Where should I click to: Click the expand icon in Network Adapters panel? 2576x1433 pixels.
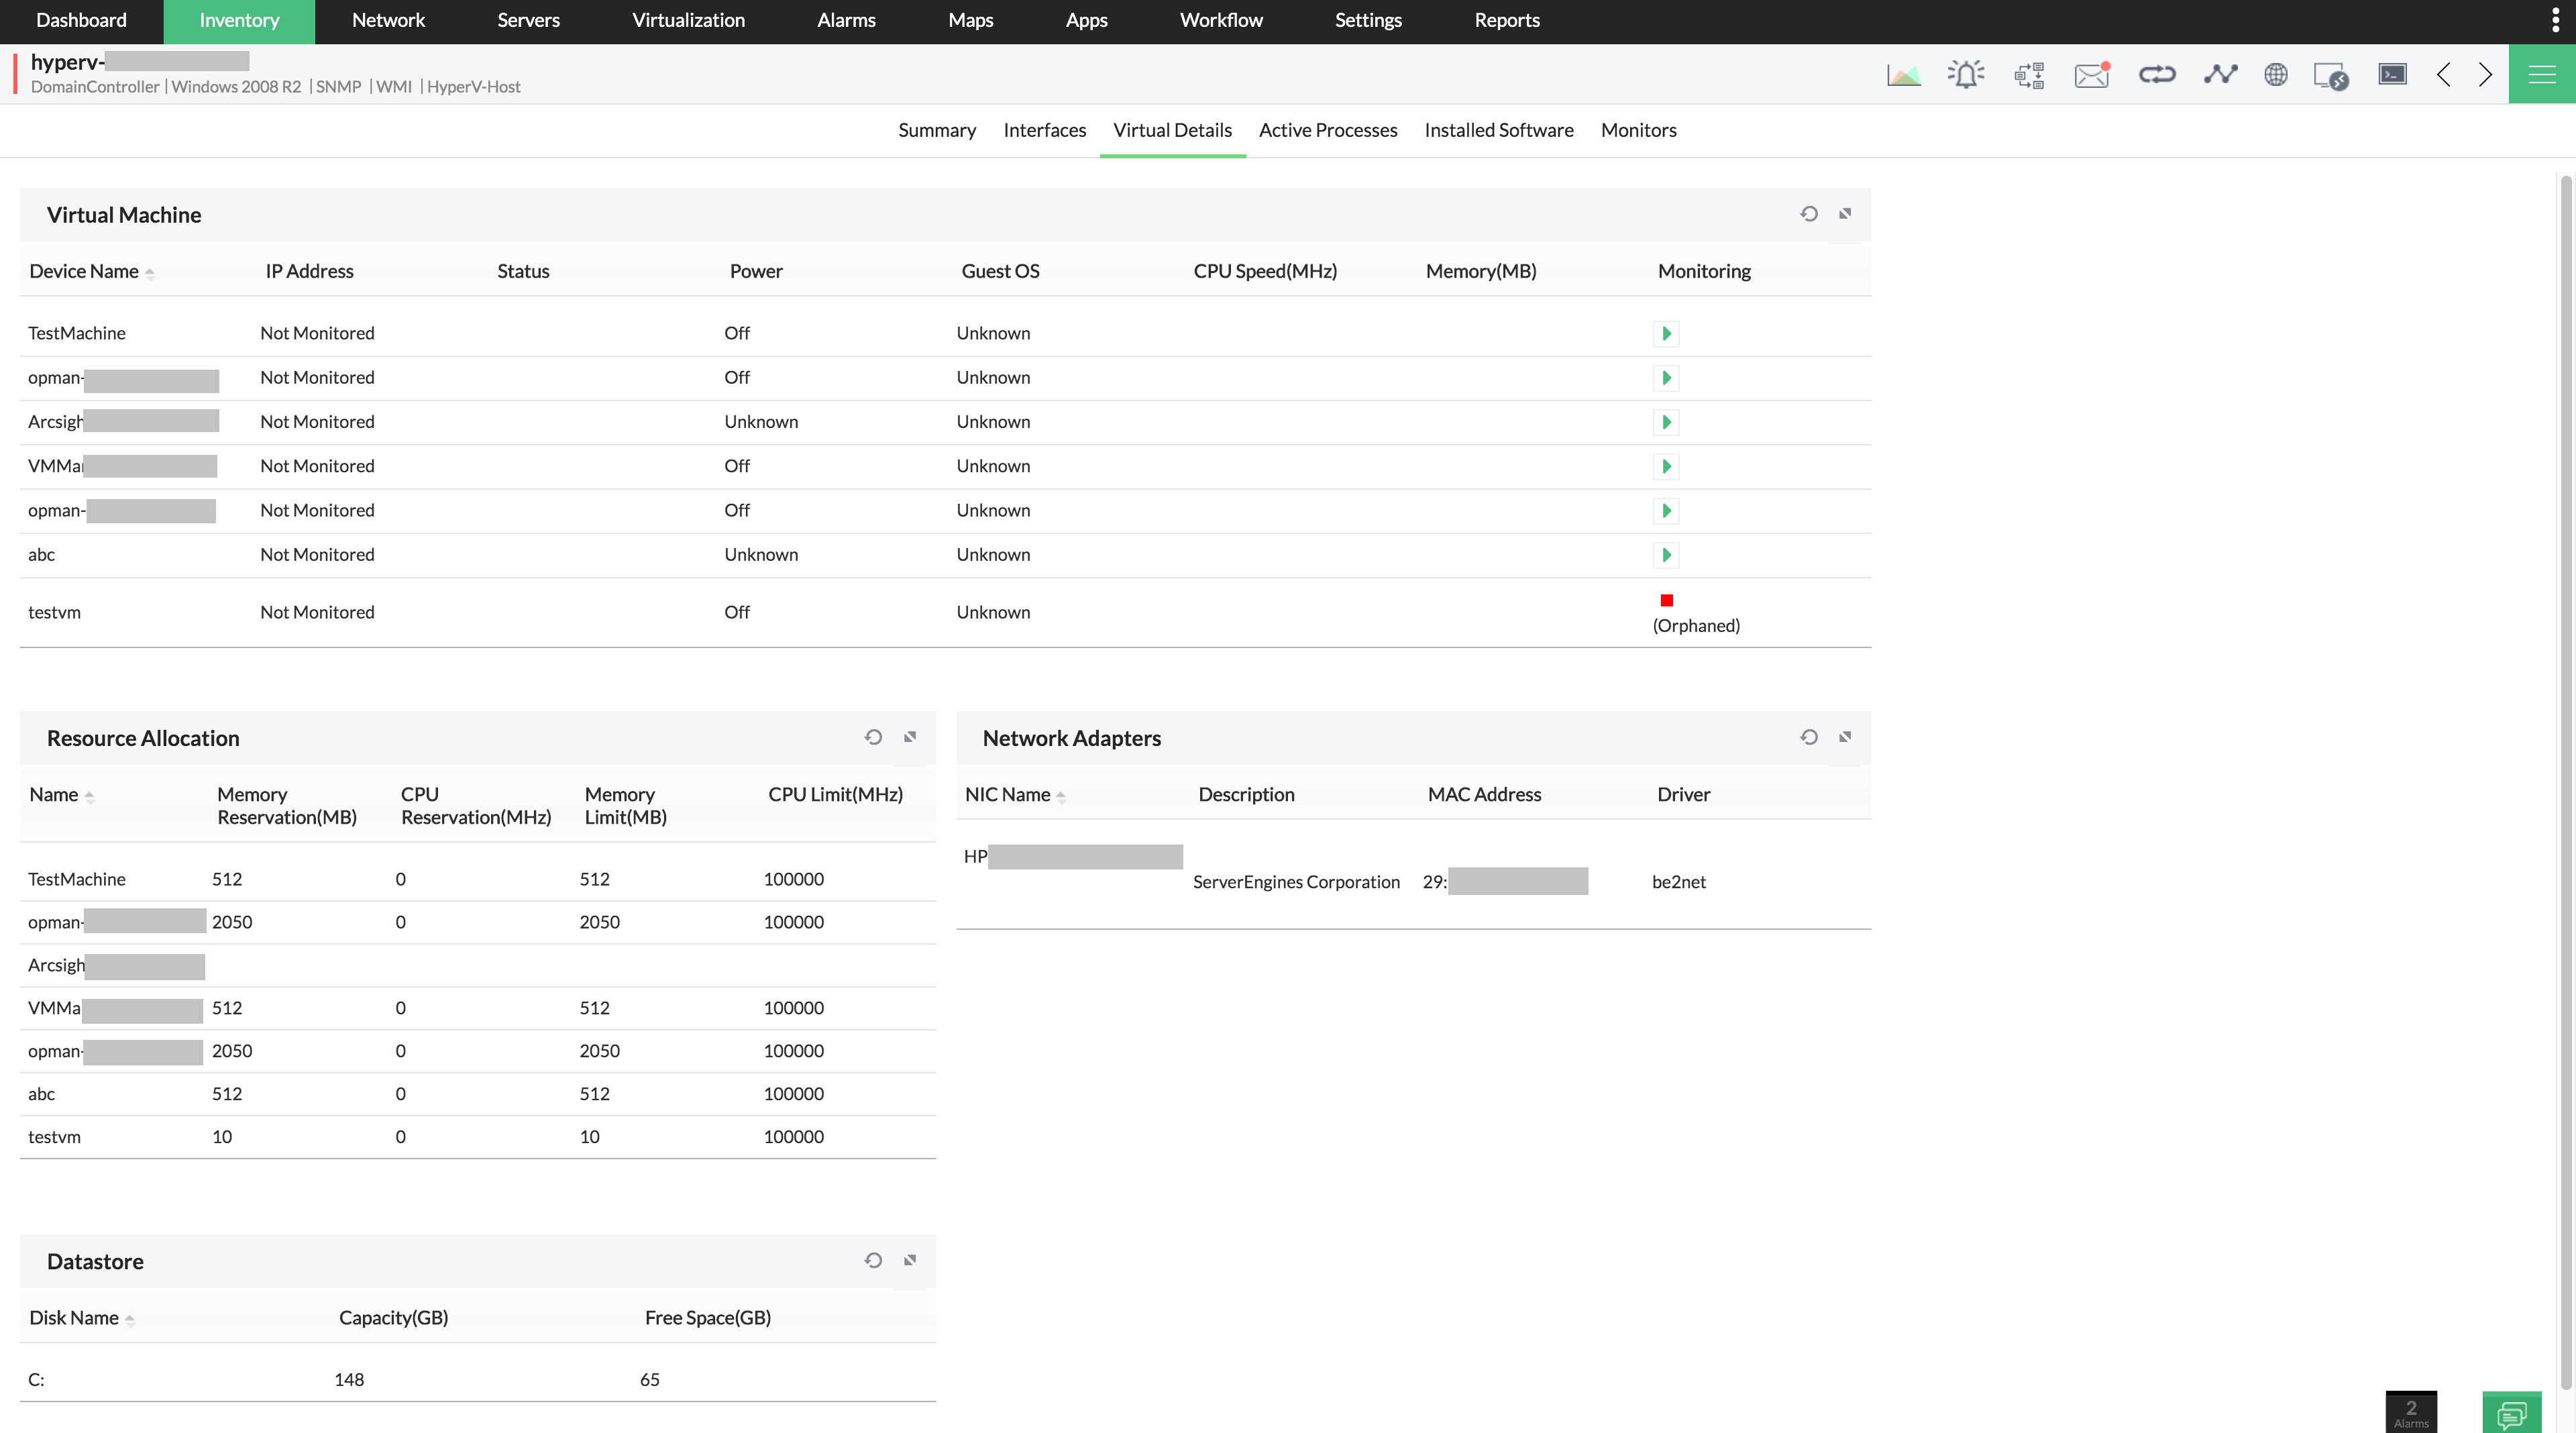(1845, 738)
